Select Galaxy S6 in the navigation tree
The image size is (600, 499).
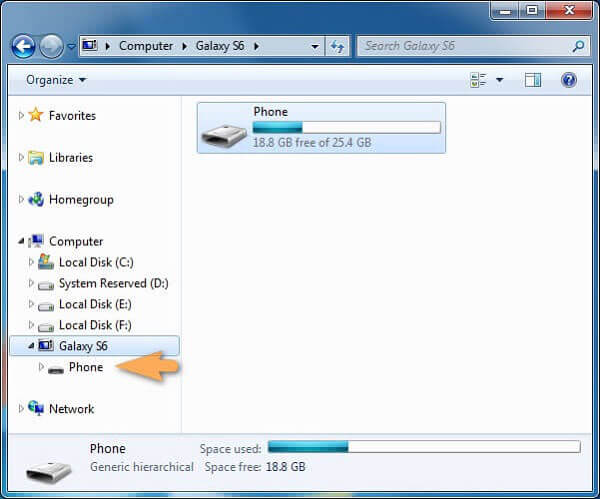pyautogui.click(x=83, y=346)
